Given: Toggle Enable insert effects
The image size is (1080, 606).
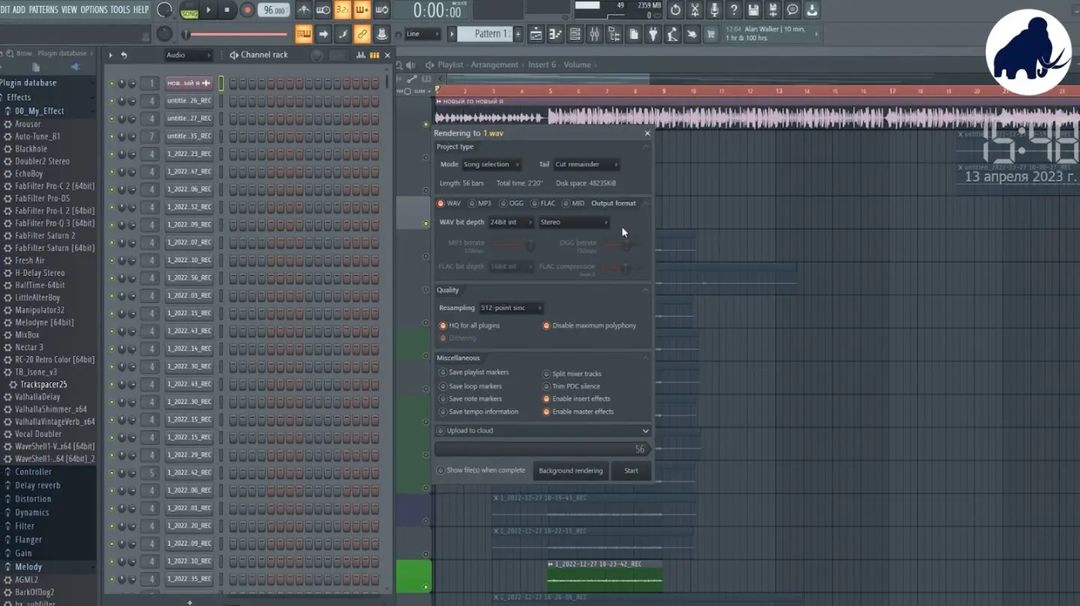Looking at the screenshot, I should pyautogui.click(x=577, y=399).
